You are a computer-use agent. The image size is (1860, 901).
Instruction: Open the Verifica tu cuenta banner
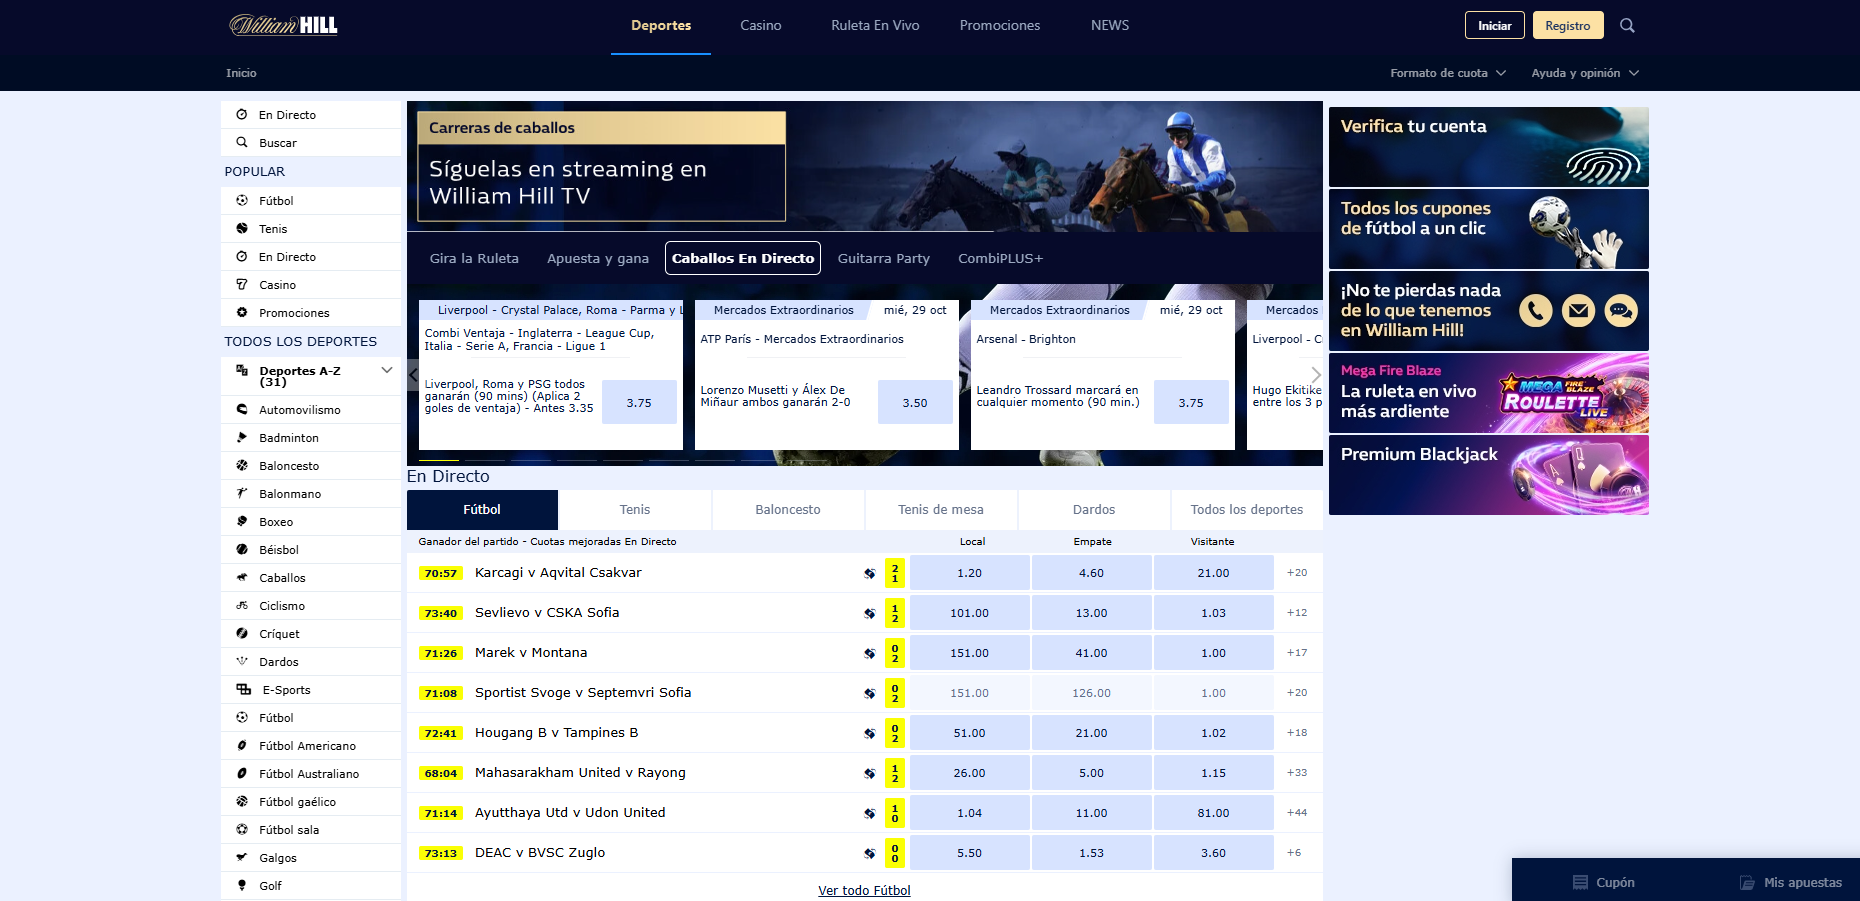tap(1489, 147)
